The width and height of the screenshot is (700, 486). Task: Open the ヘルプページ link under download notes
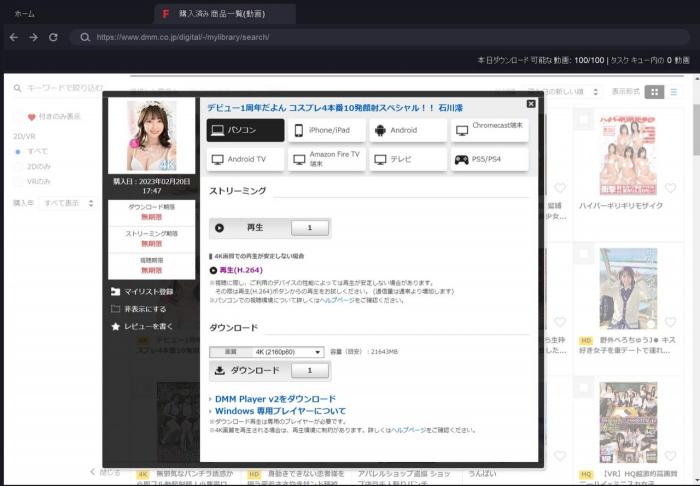point(408,430)
